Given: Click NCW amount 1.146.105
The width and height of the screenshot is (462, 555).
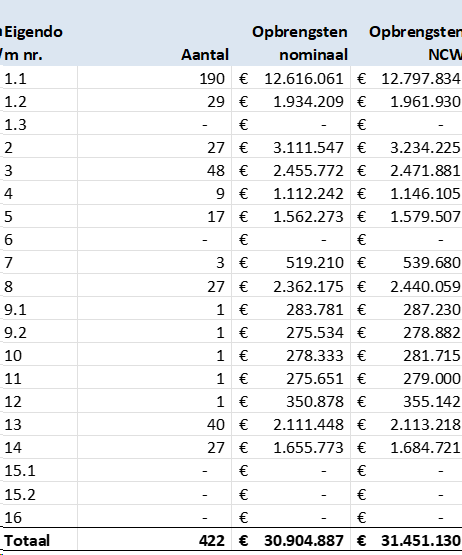Looking at the screenshot, I should pos(425,194).
